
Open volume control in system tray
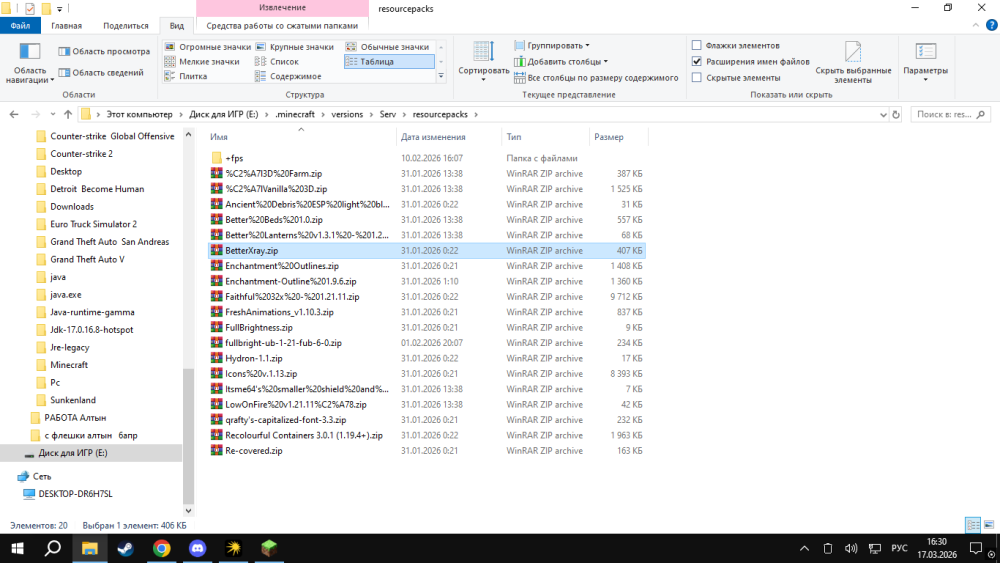[x=851, y=548]
